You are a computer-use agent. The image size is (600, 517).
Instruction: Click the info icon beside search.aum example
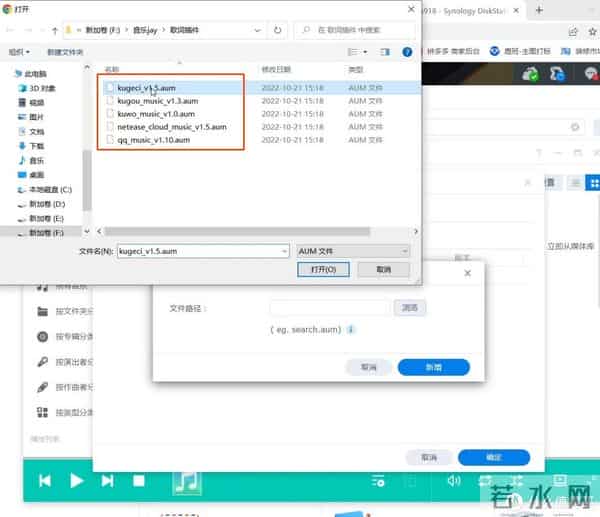pos(351,329)
